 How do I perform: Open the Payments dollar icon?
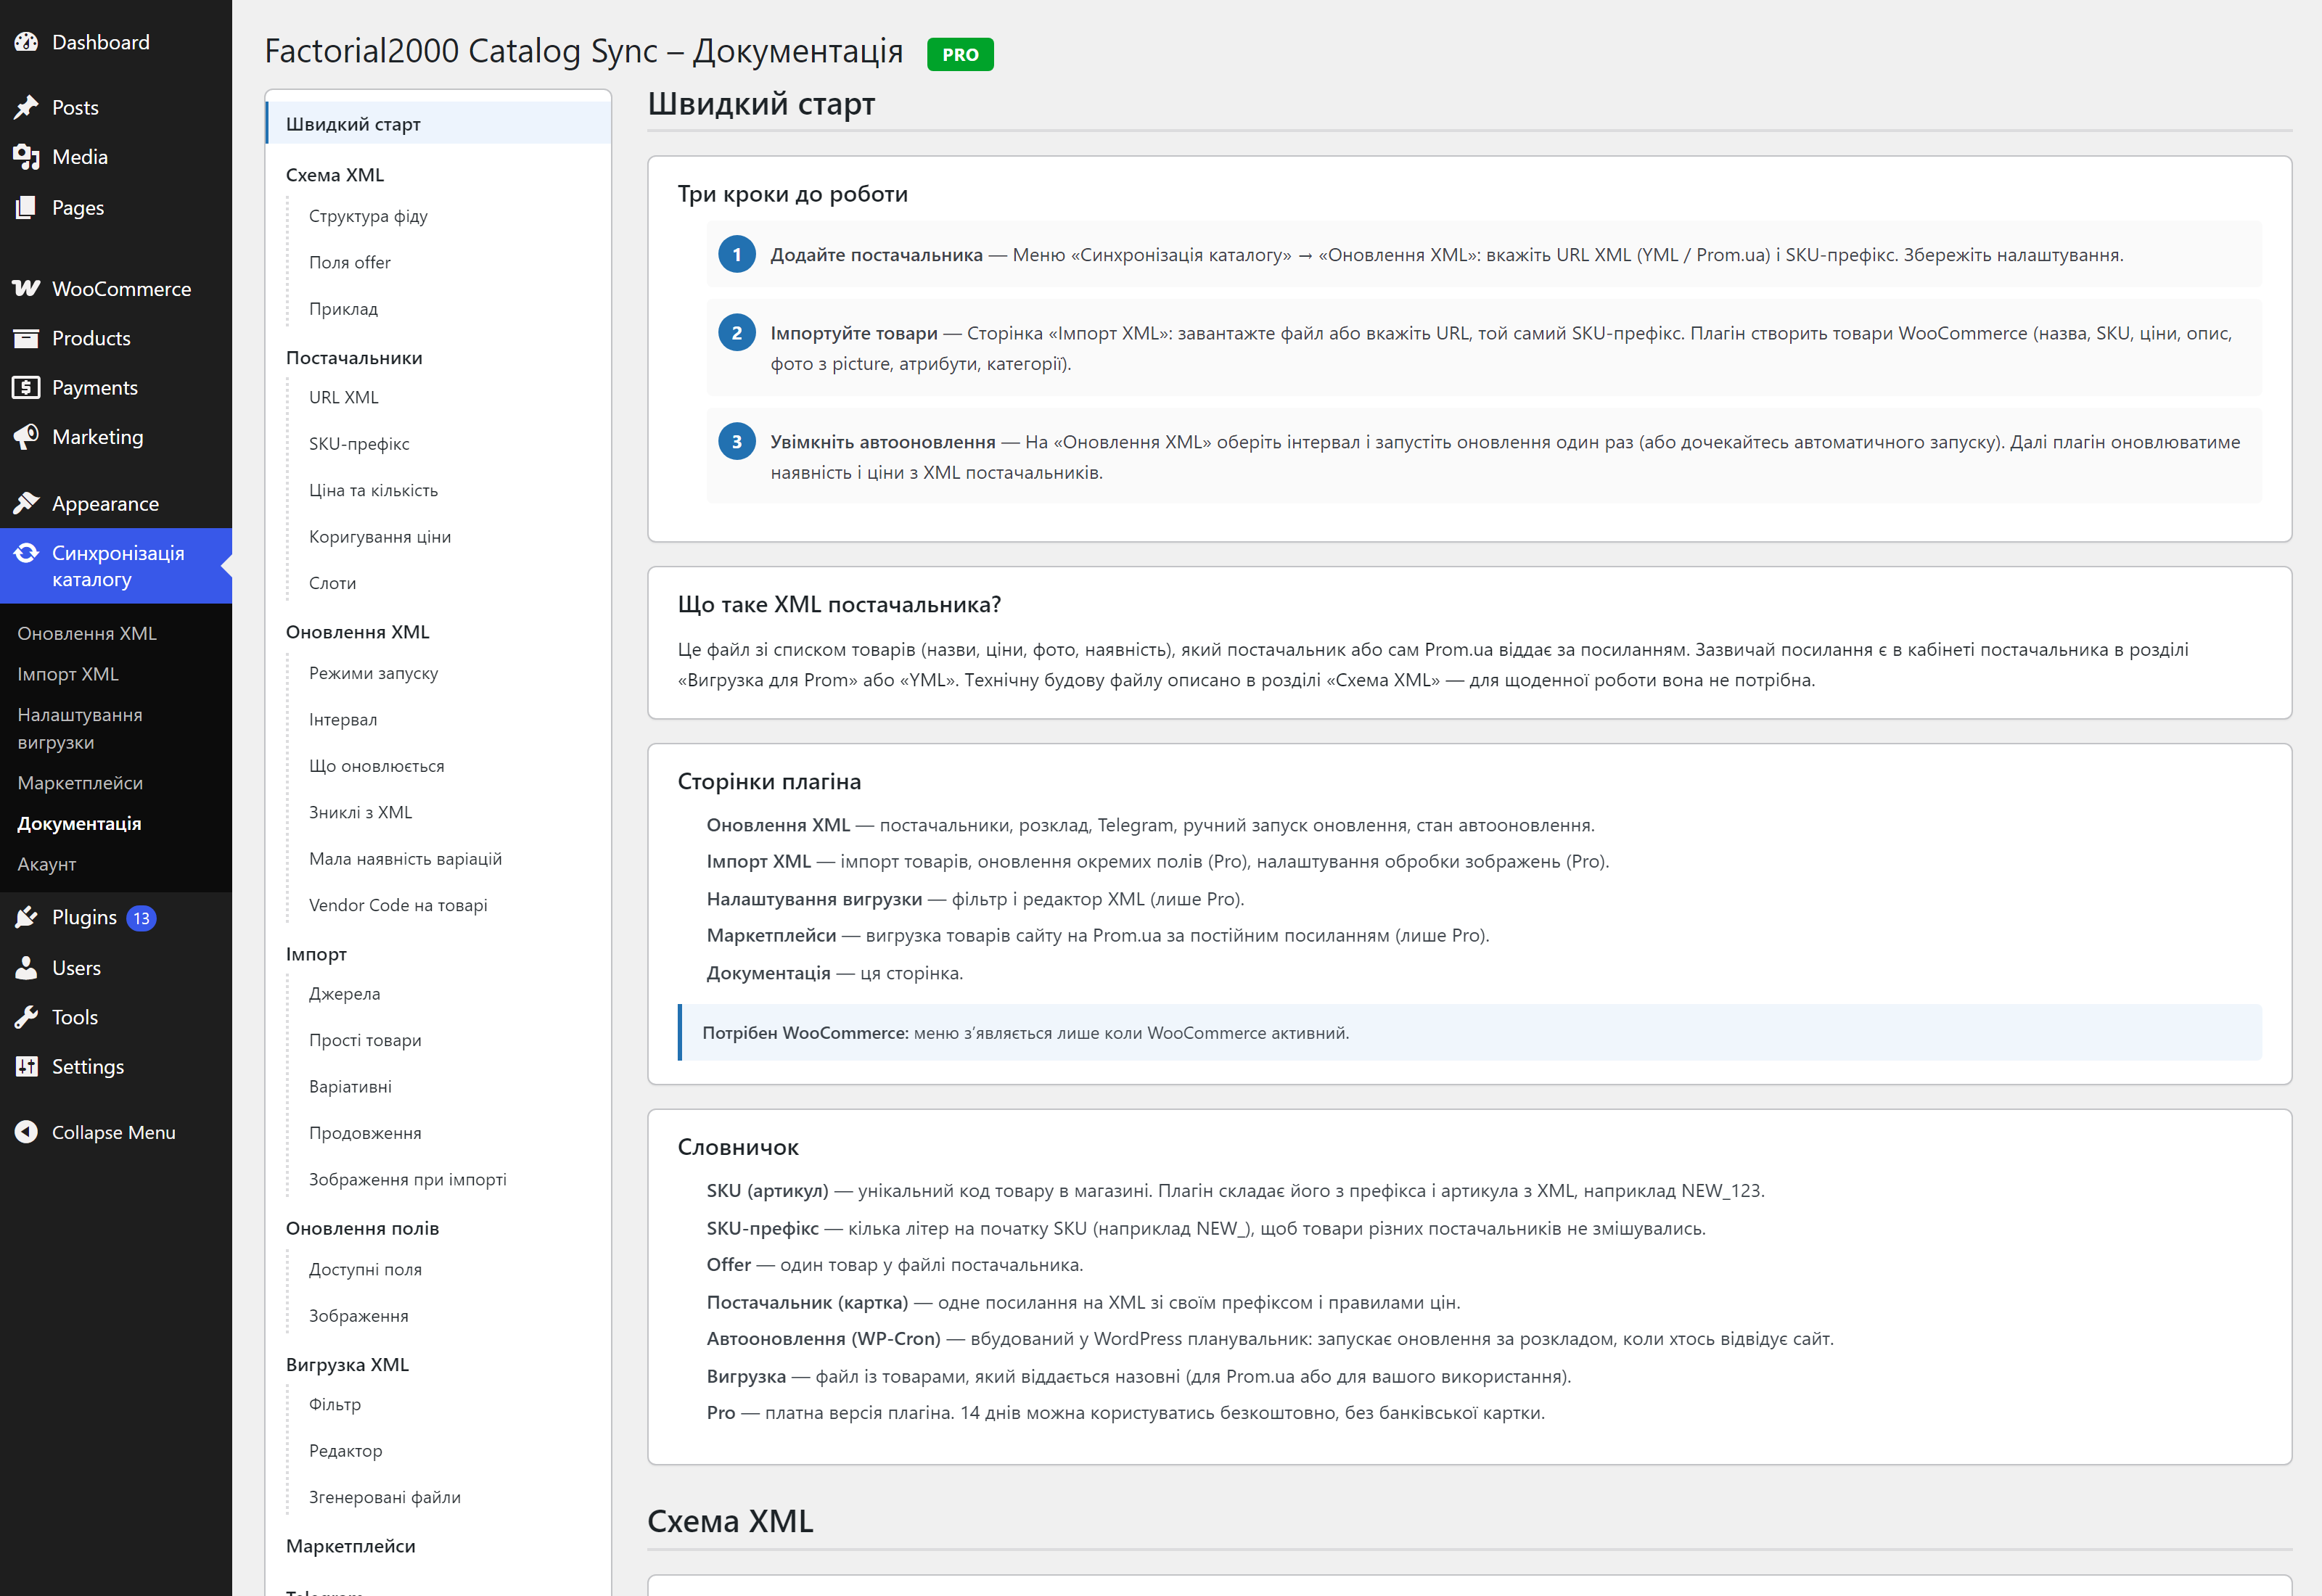pyautogui.click(x=26, y=387)
